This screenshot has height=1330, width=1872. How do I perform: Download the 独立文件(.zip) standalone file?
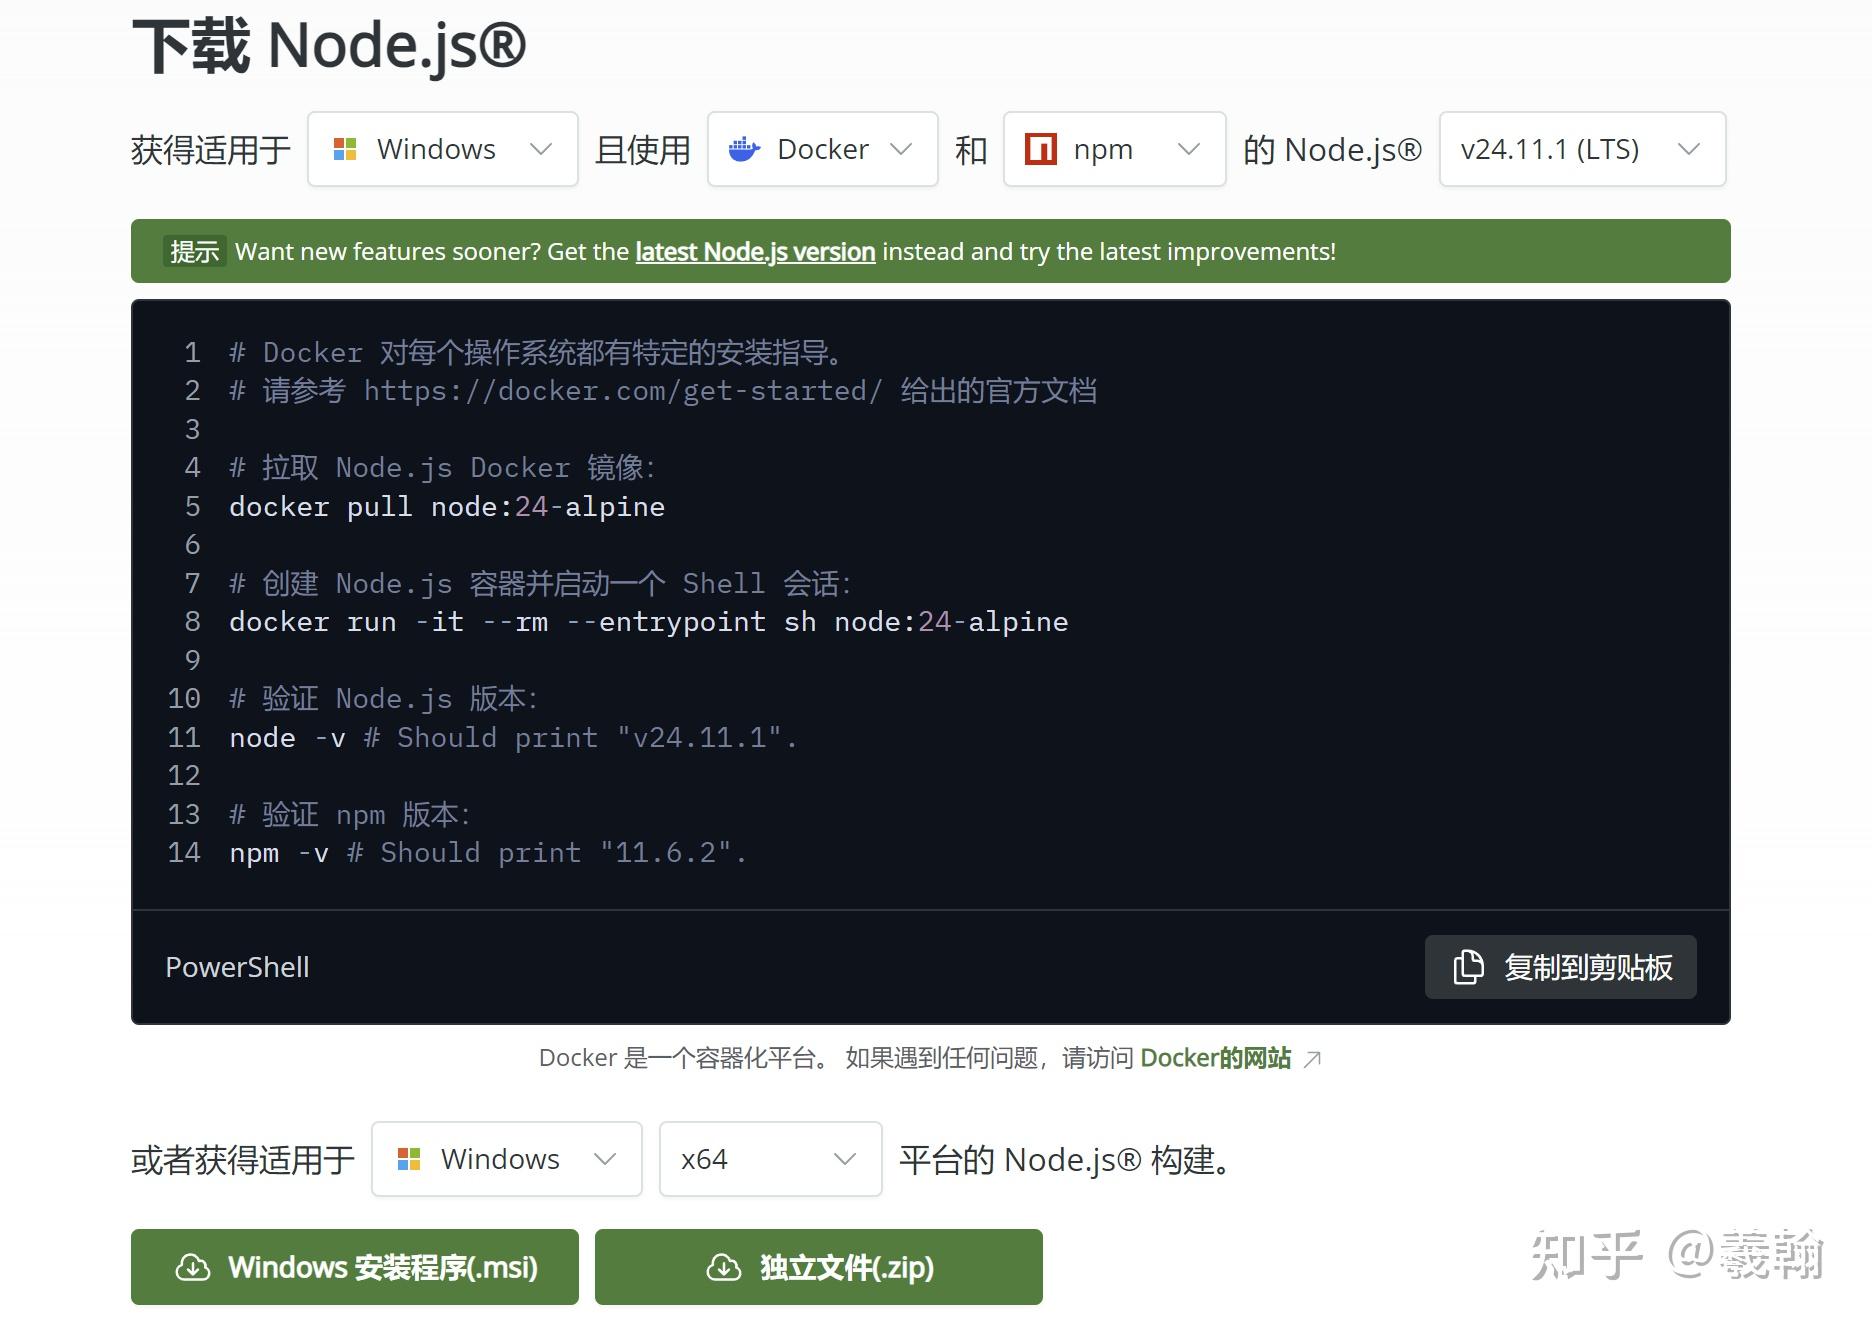tap(818, 1267)
